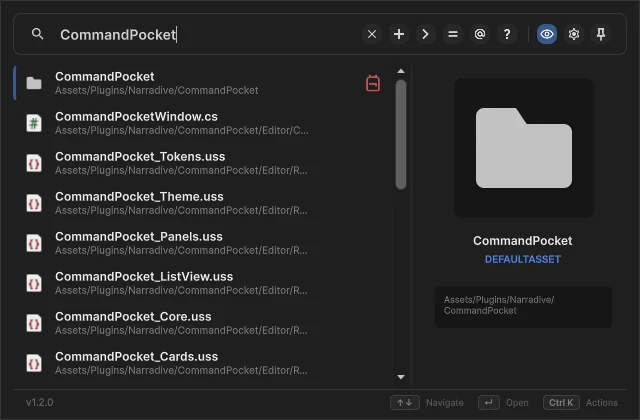
Task: Click the search magnifier icon
Action: coord(38,34)
